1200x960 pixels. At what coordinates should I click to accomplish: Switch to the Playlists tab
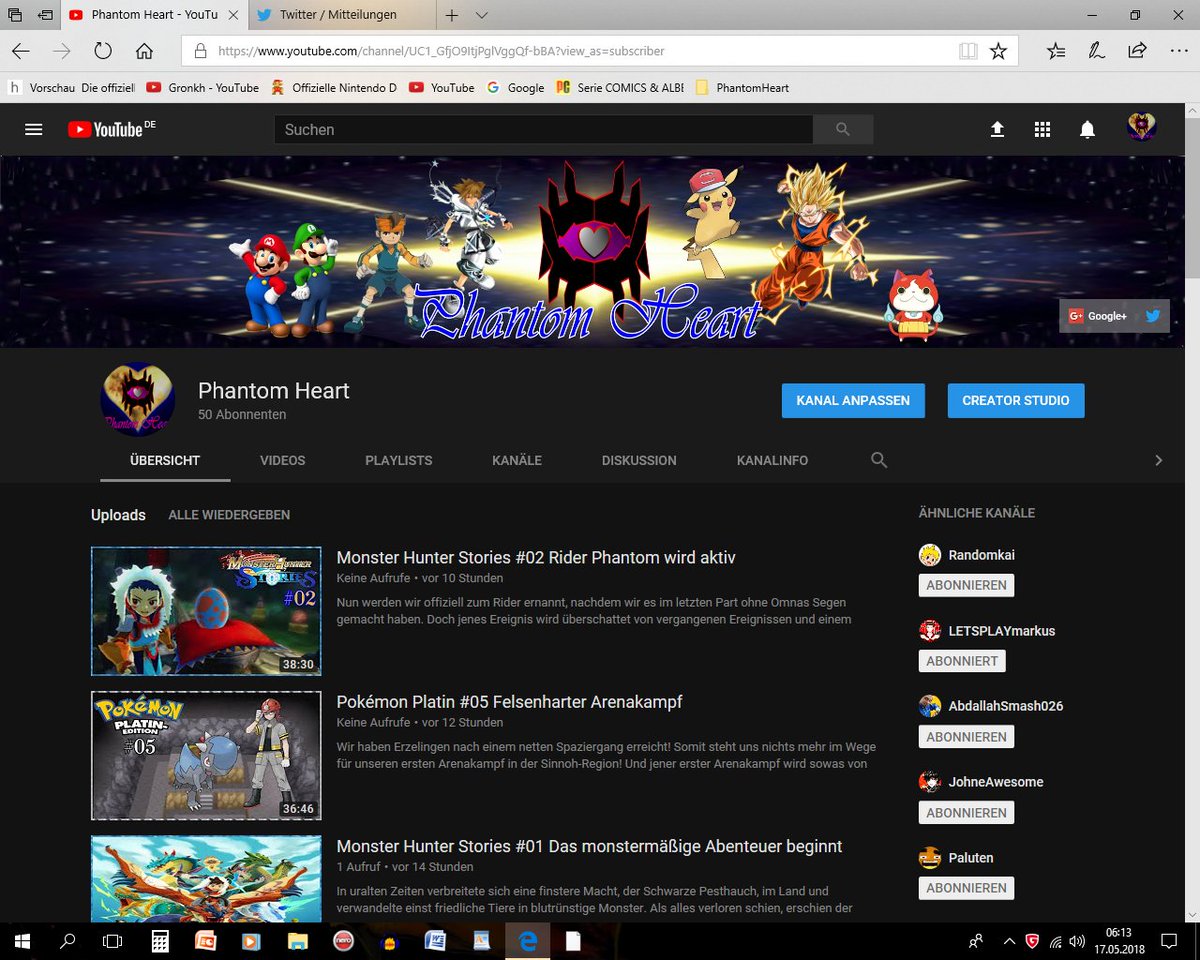(x=399, y=460)
